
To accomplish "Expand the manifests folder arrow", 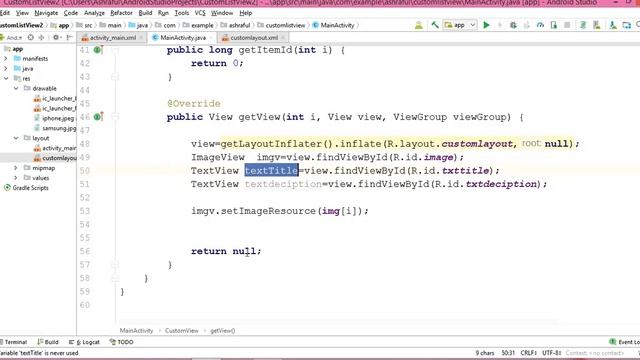I will 6,58.
